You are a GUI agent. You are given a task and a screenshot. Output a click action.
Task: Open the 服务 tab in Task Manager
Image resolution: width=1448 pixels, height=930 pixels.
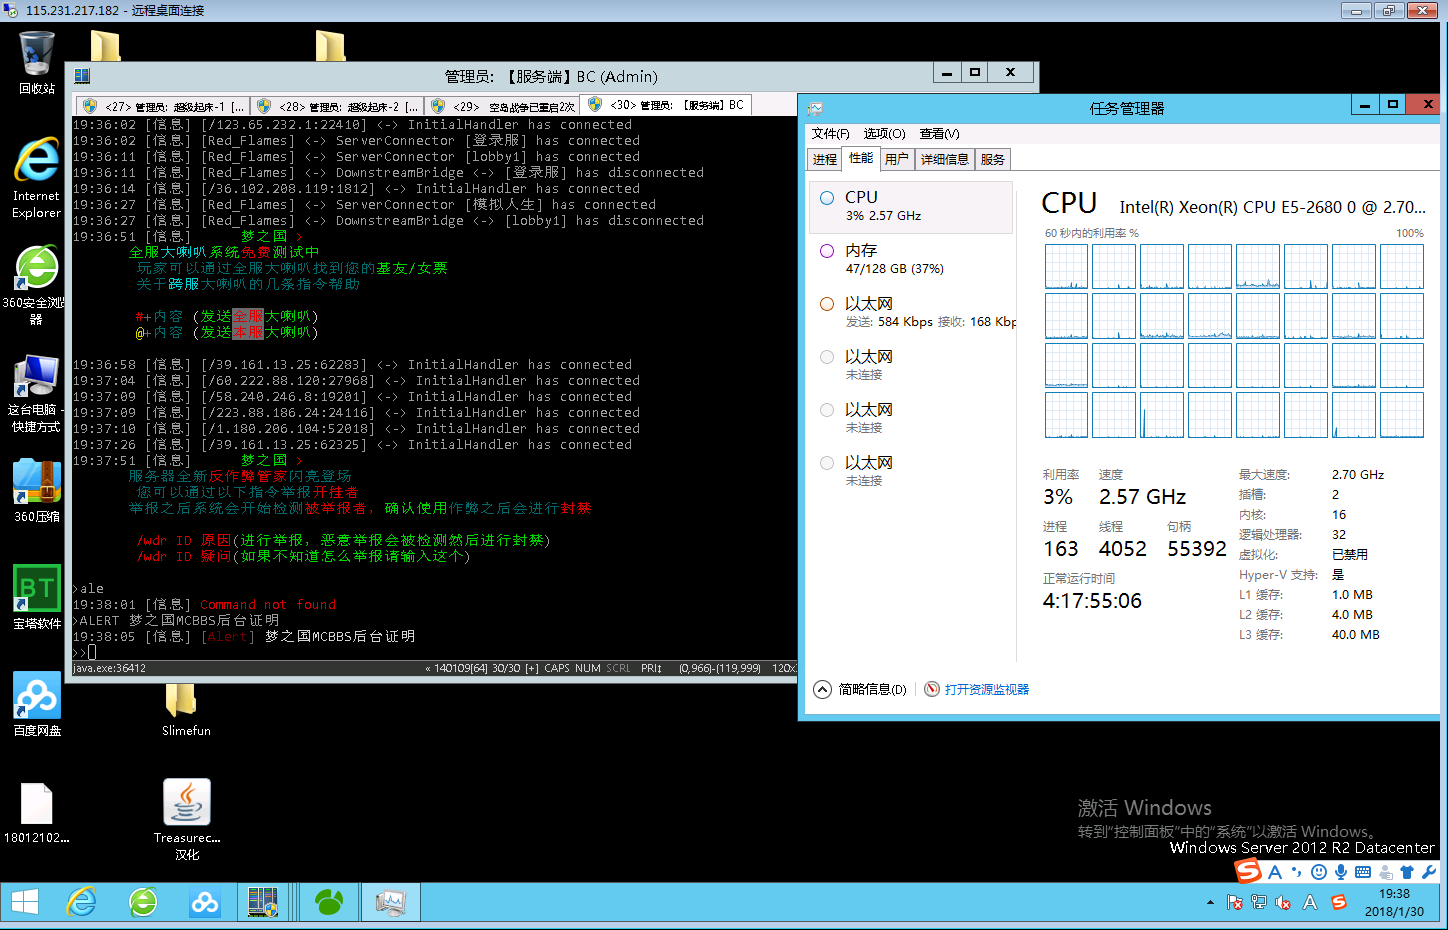coord(992,160)
